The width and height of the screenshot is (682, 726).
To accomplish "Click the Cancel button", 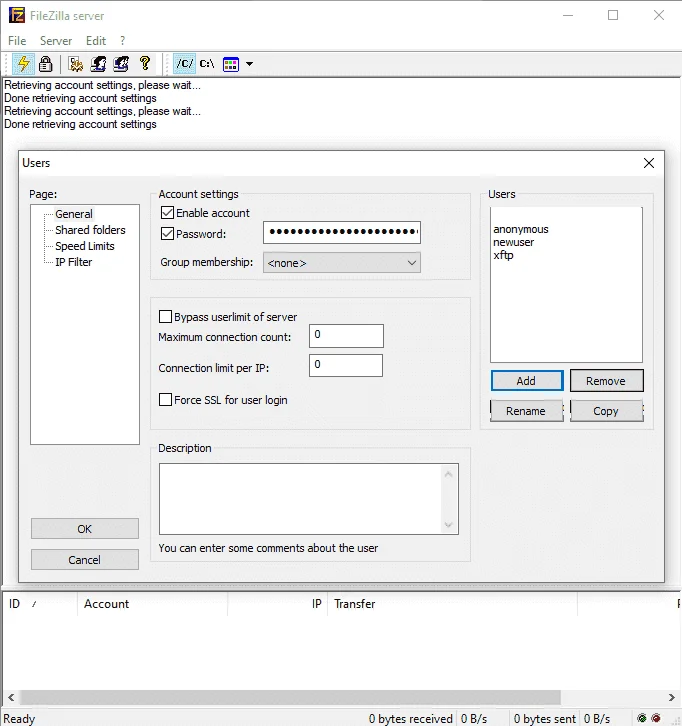I will tap(85, 560).
